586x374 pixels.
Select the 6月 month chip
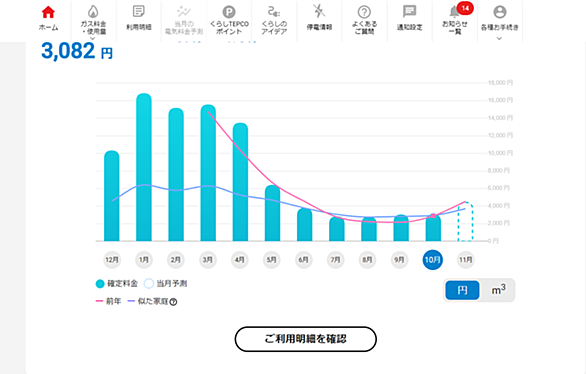(303, 260)
